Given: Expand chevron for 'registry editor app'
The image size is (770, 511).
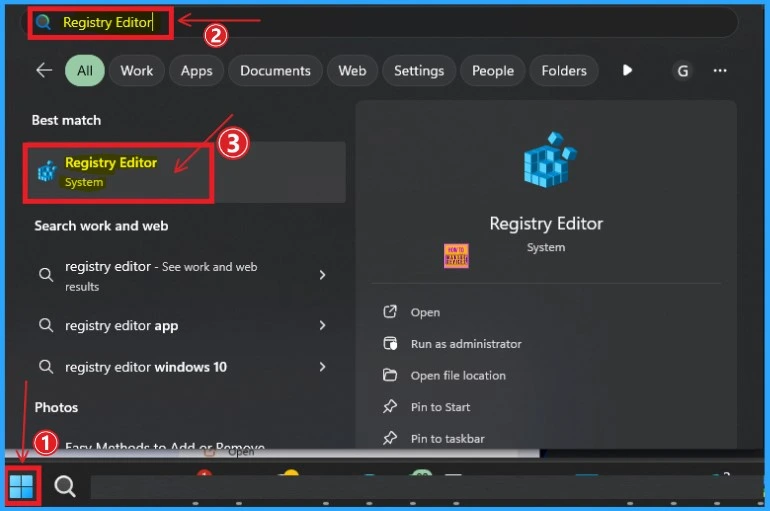Looking at the screenshot, I should click(x=322, y=325).
